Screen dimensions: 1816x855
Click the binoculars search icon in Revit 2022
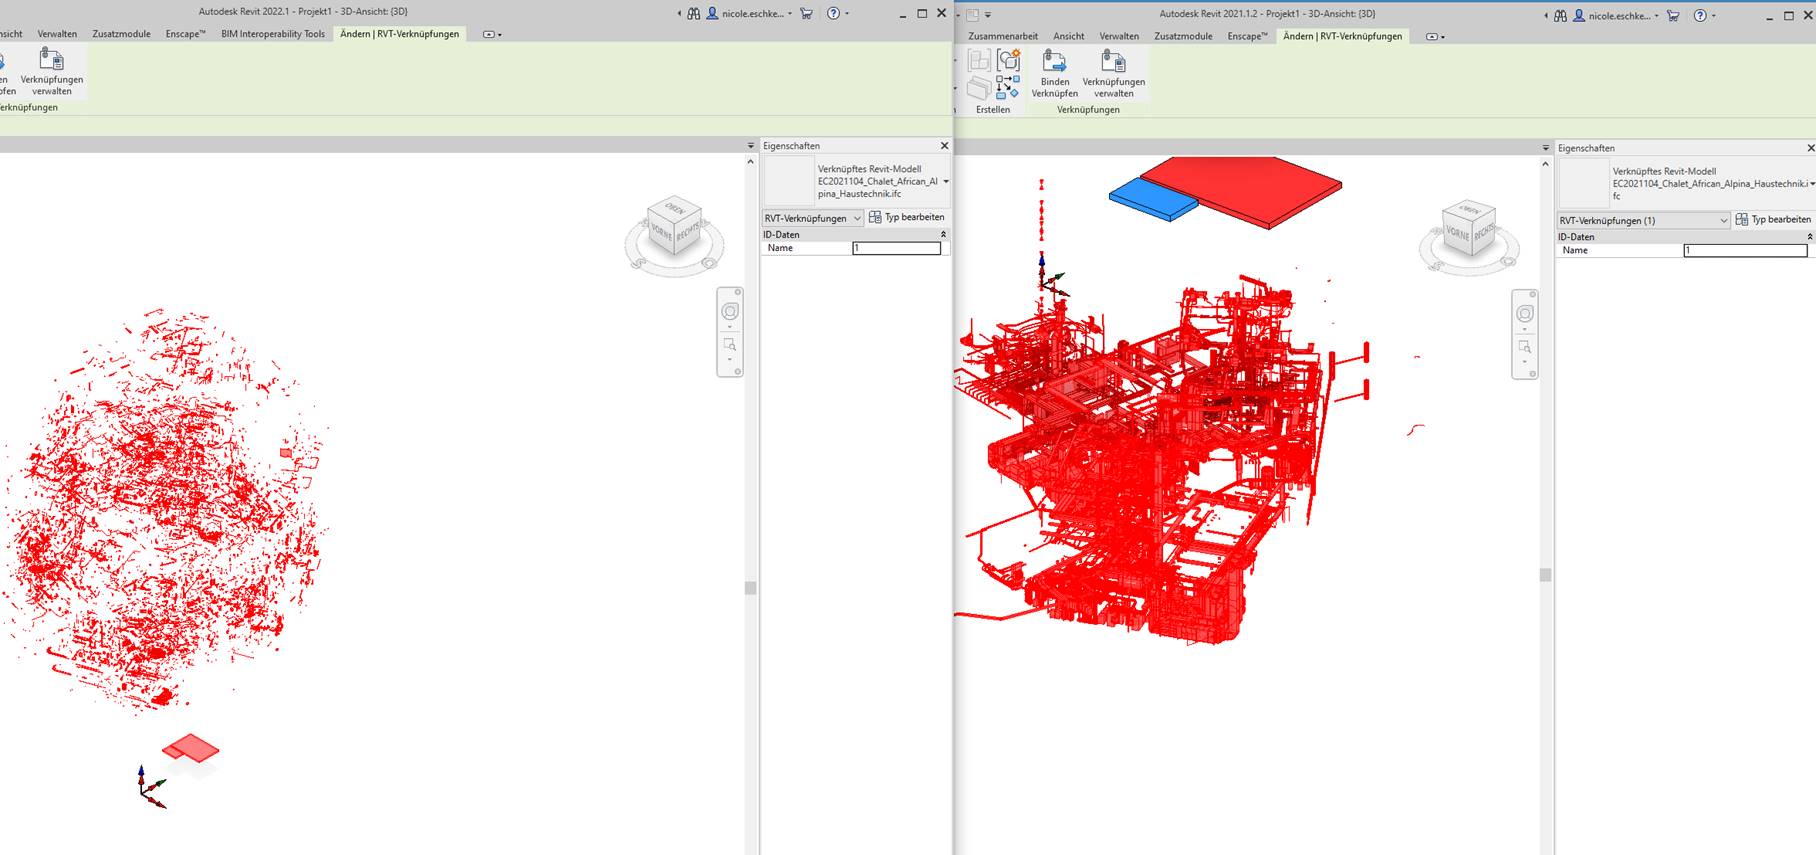(x=693, y=13)
